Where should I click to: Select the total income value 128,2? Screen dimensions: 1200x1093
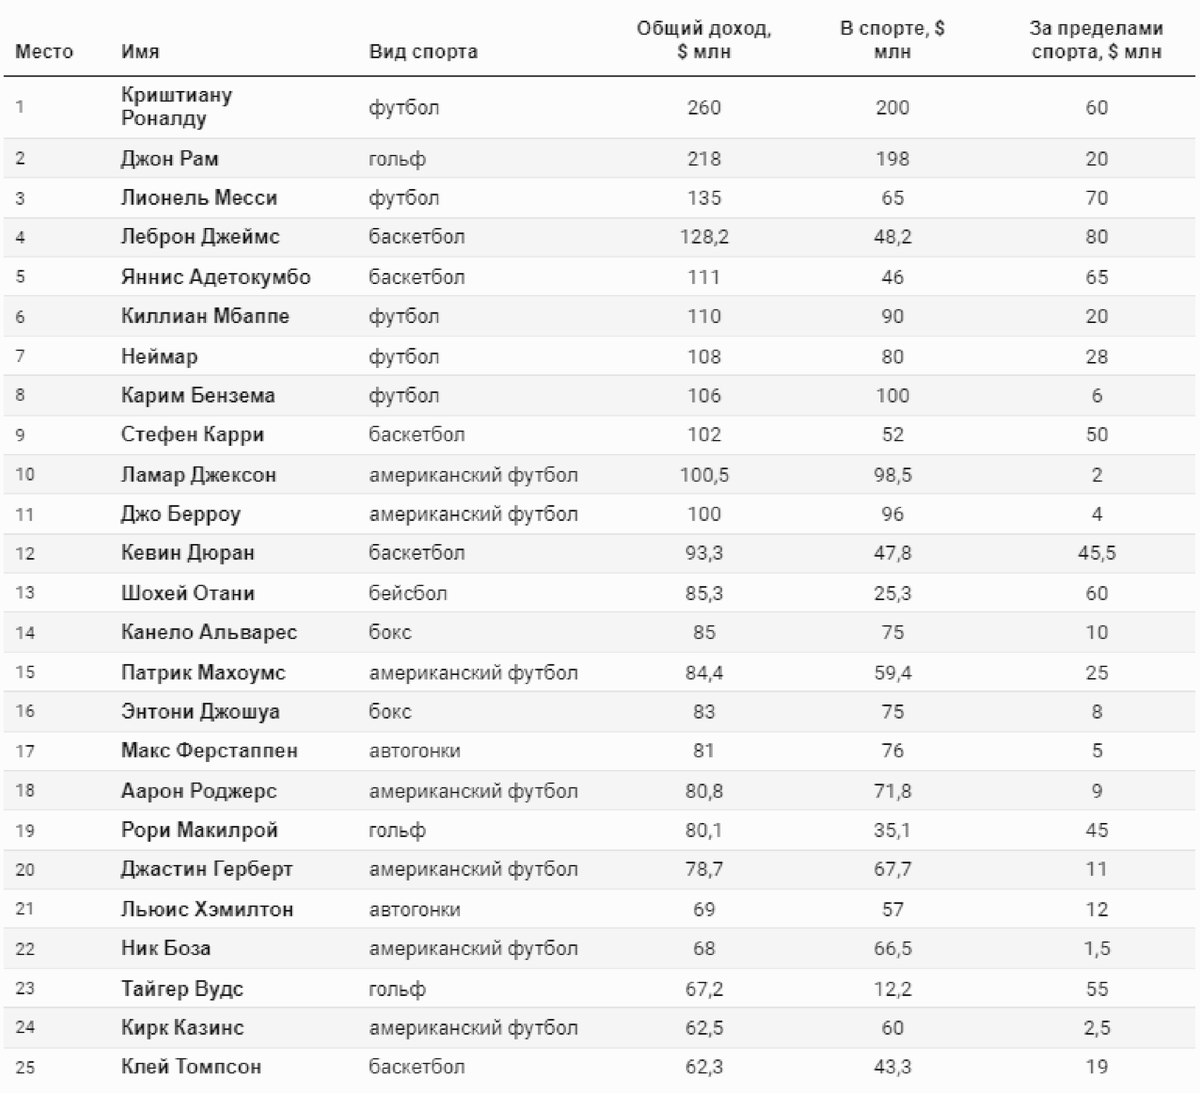(x=704, y=237)
